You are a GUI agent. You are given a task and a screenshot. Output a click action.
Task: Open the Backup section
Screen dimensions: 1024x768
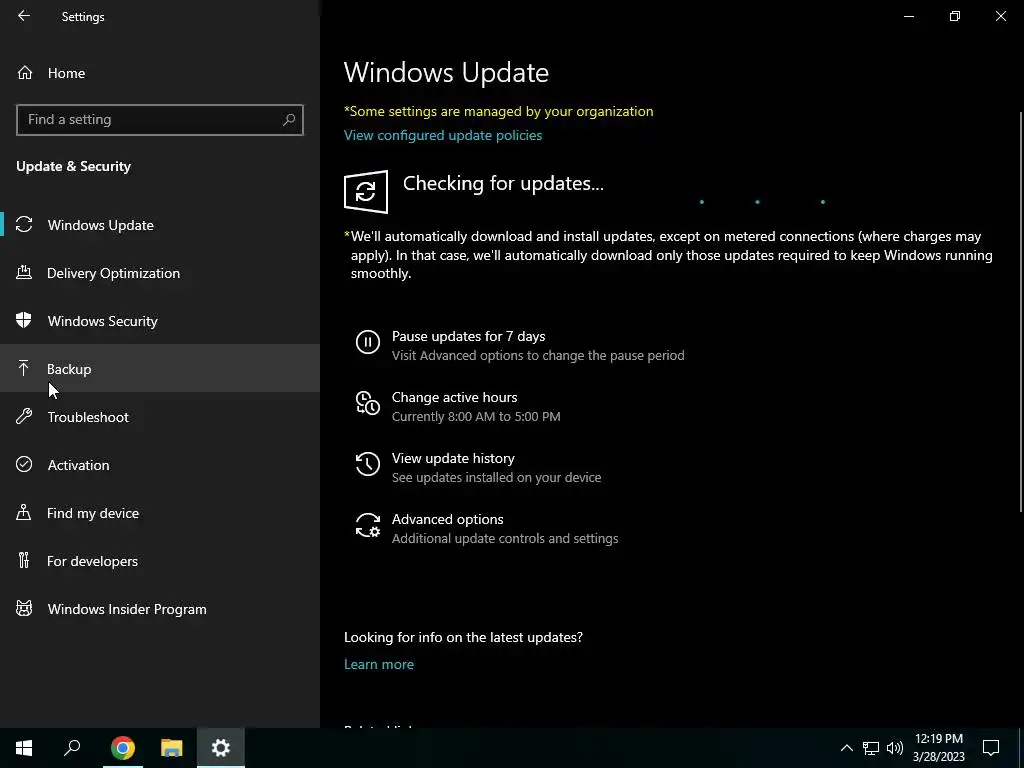pyautogui.click(x=160, y=369)
